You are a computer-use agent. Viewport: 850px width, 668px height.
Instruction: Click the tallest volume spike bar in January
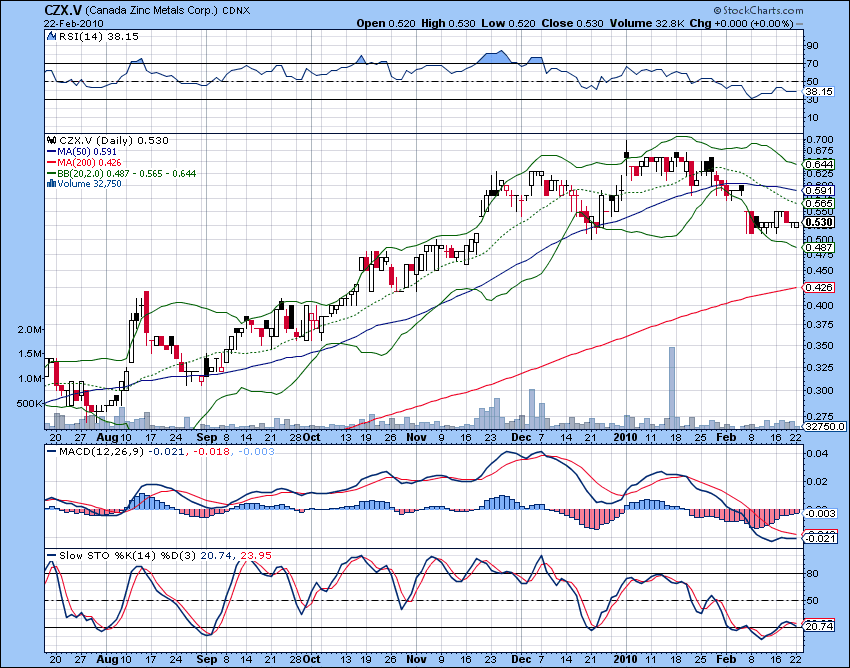[x=672, y=388]
